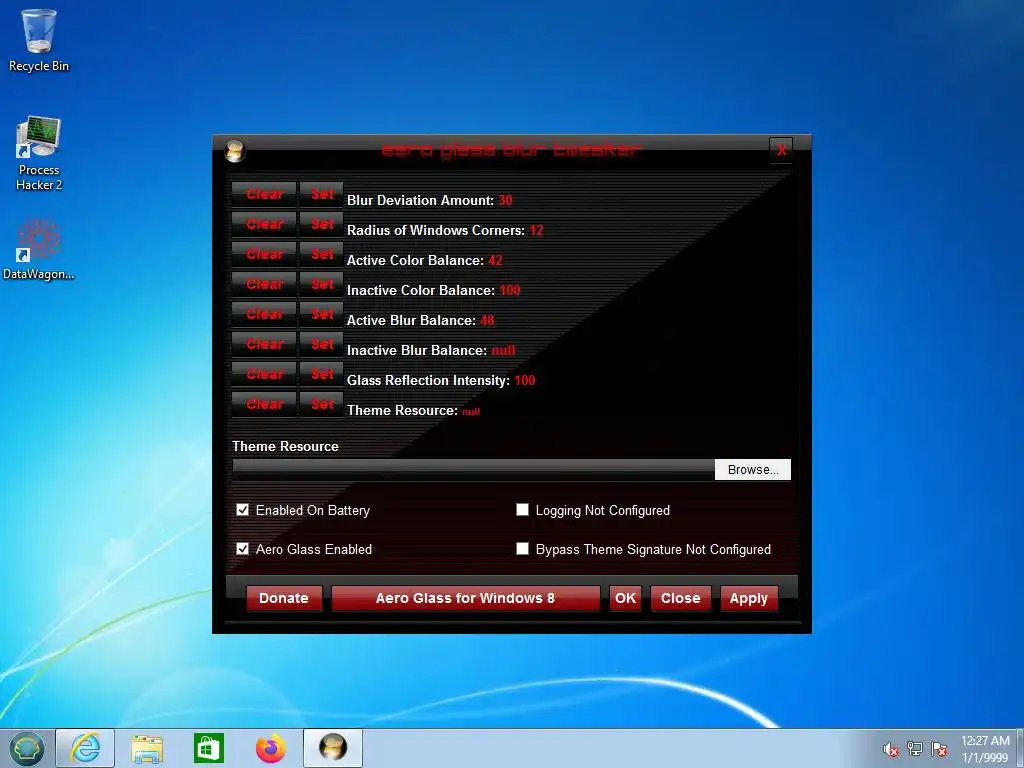Click the Inactive Color Balance value 100
Screen dimensions: 1024x768
(509, 291)
